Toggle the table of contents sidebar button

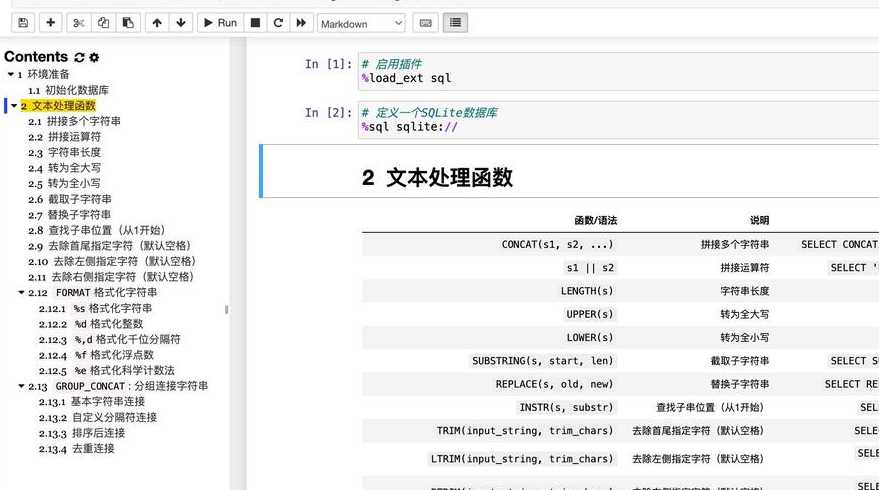[455, 23]
